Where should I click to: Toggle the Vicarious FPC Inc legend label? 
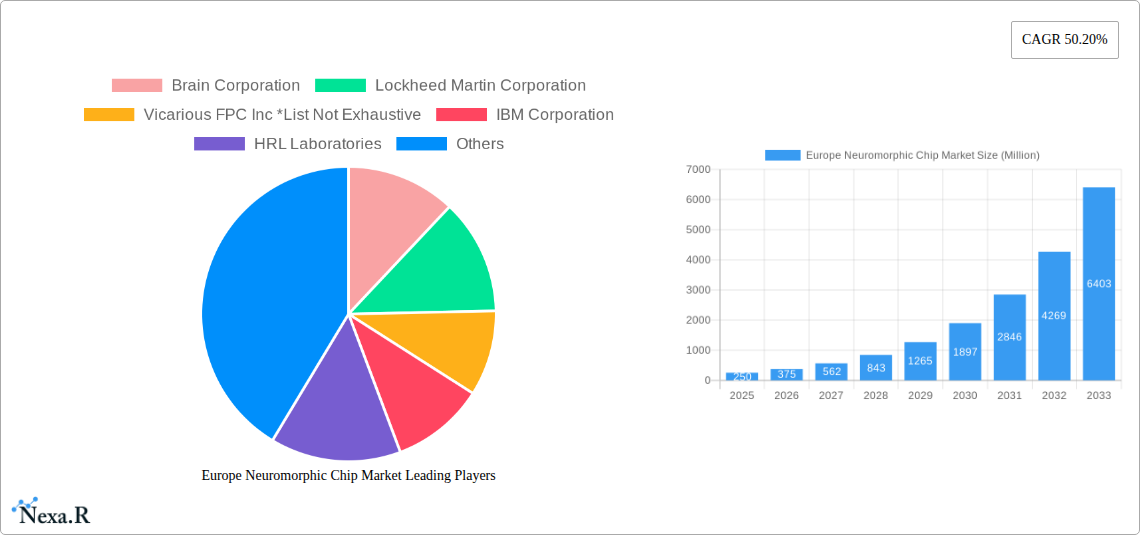coord(282,115)
